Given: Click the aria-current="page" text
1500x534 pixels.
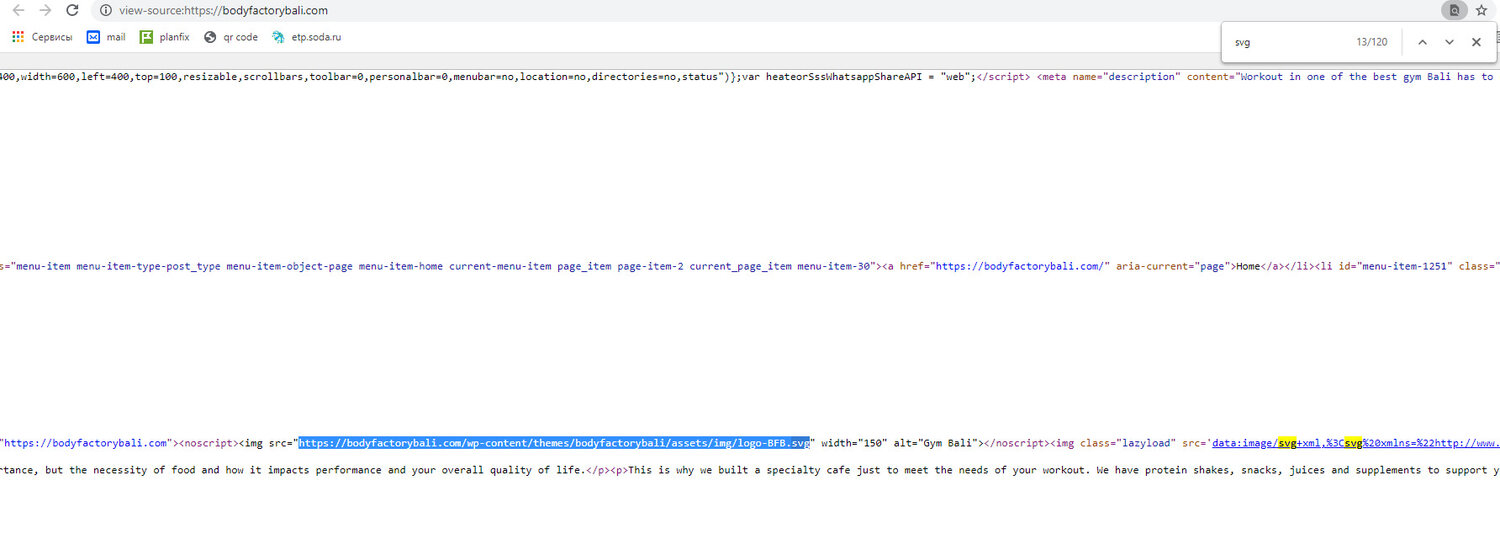Looking at the screenshot, I should pos(1173,267).
